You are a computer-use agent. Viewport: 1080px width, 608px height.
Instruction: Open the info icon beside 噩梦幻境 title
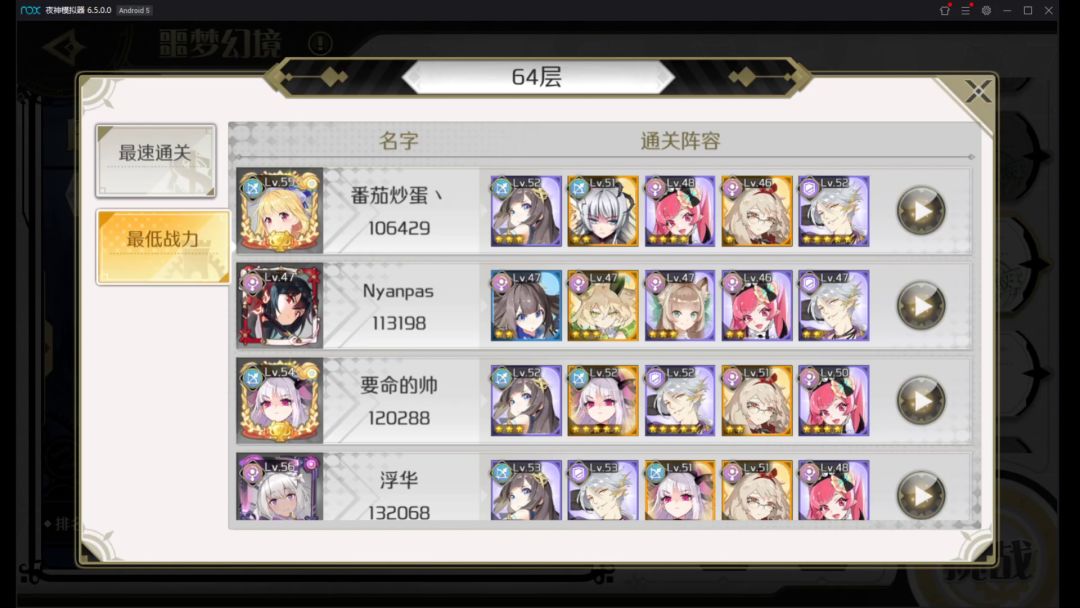coord(320,43)
